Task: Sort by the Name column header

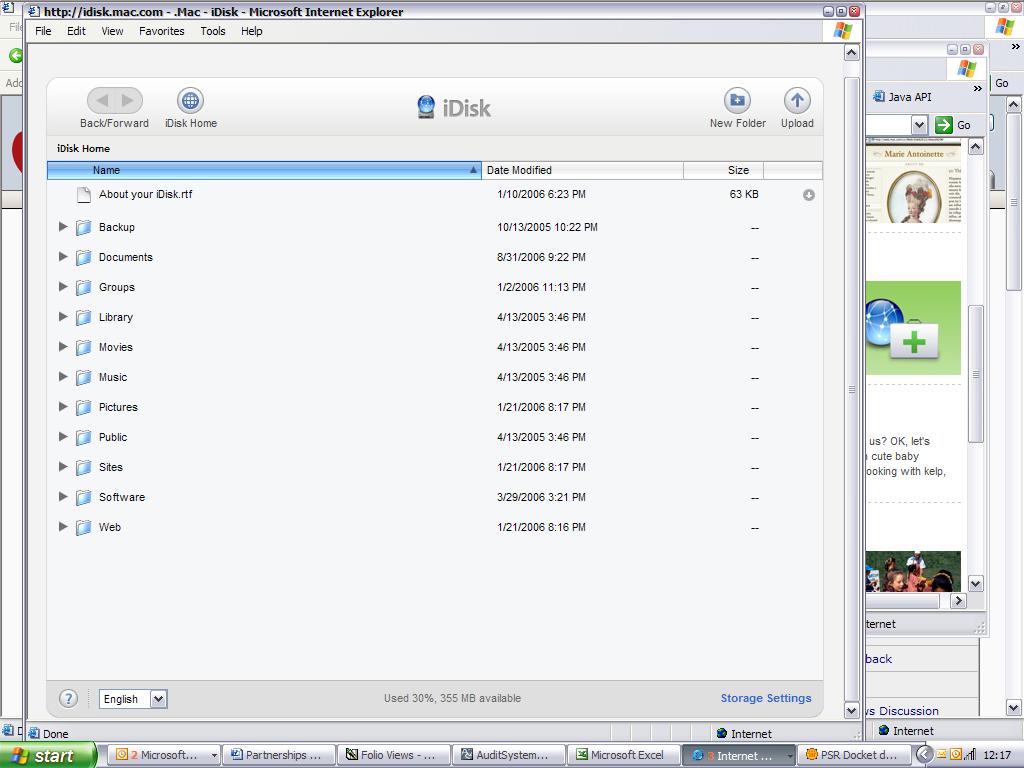Action: click(264, 170)
